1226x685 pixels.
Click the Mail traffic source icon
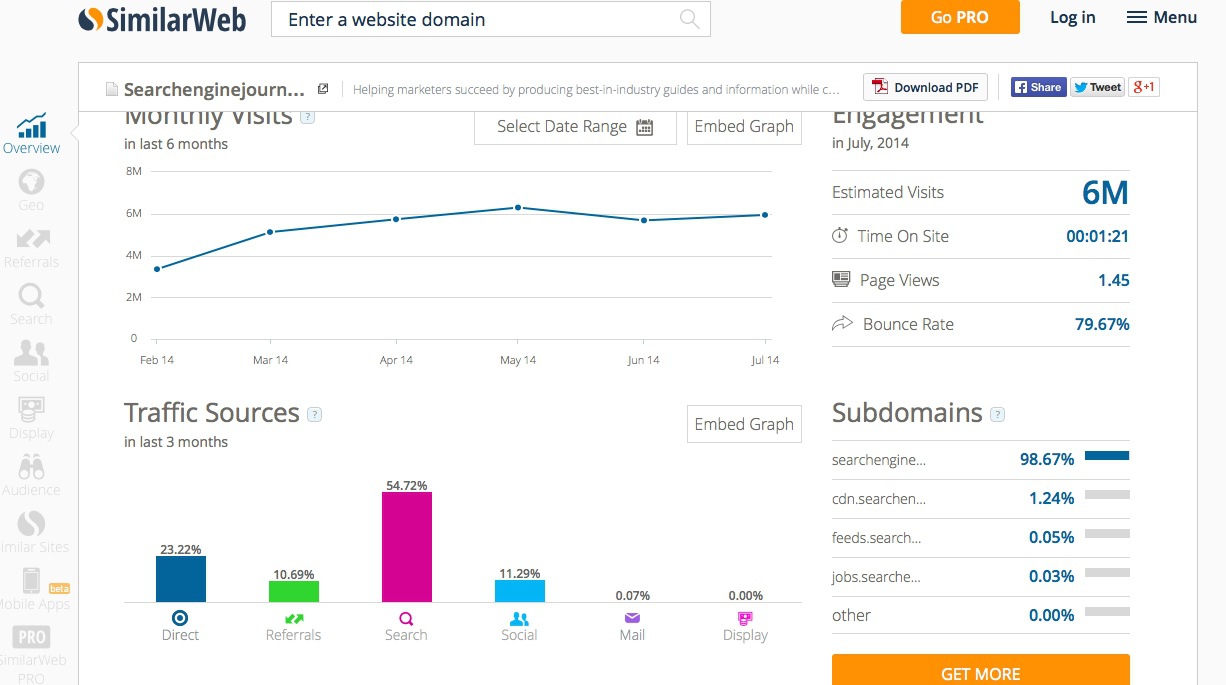(x=632, y=618)
